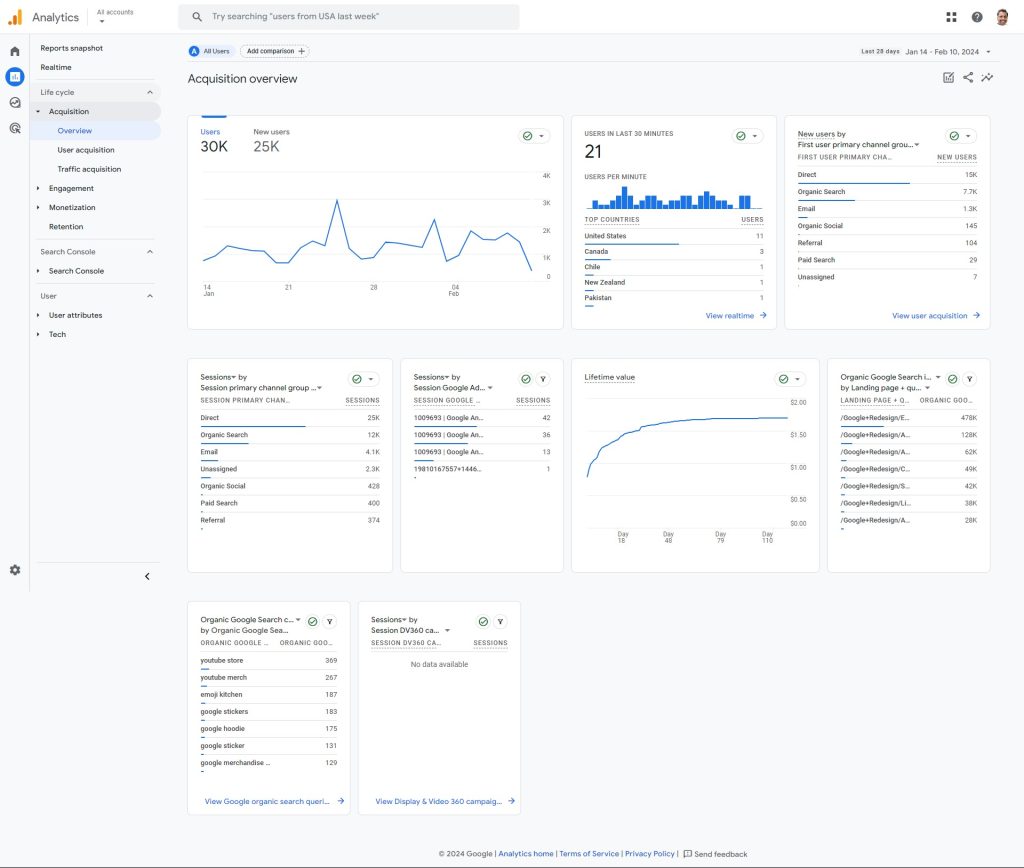Open the All accounts dropdown
This screenshot has width=1024, height=868.
click(x=114, y=16)
